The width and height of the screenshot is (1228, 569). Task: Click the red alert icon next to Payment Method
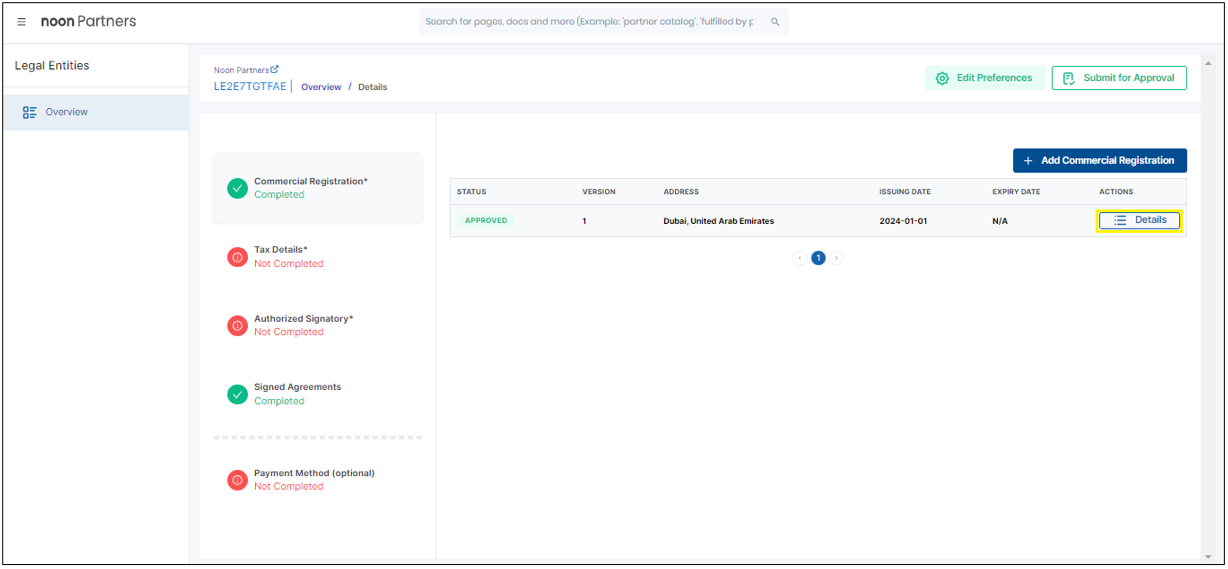coord(237,480)
